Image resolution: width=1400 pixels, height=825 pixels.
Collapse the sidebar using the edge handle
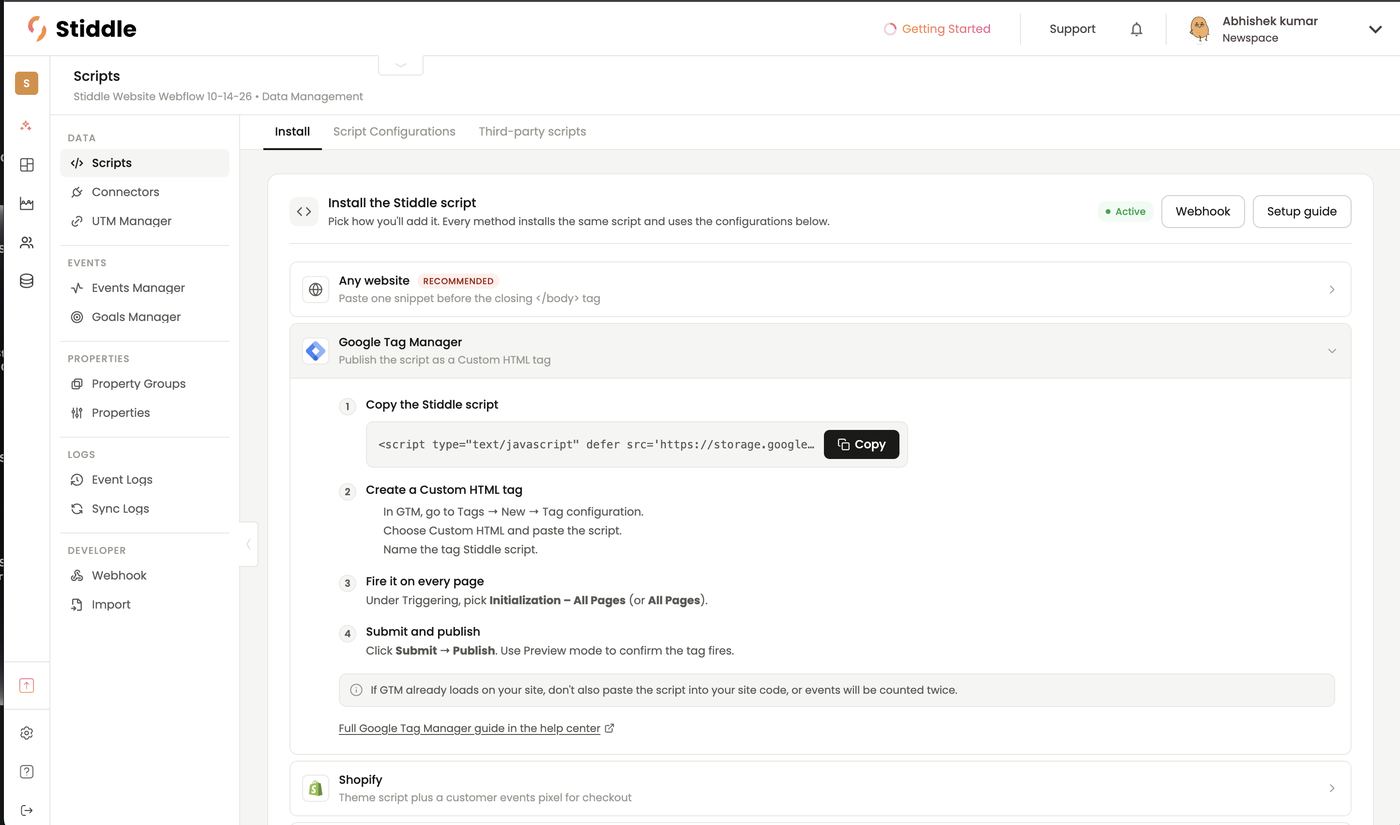tap(248, 545)
